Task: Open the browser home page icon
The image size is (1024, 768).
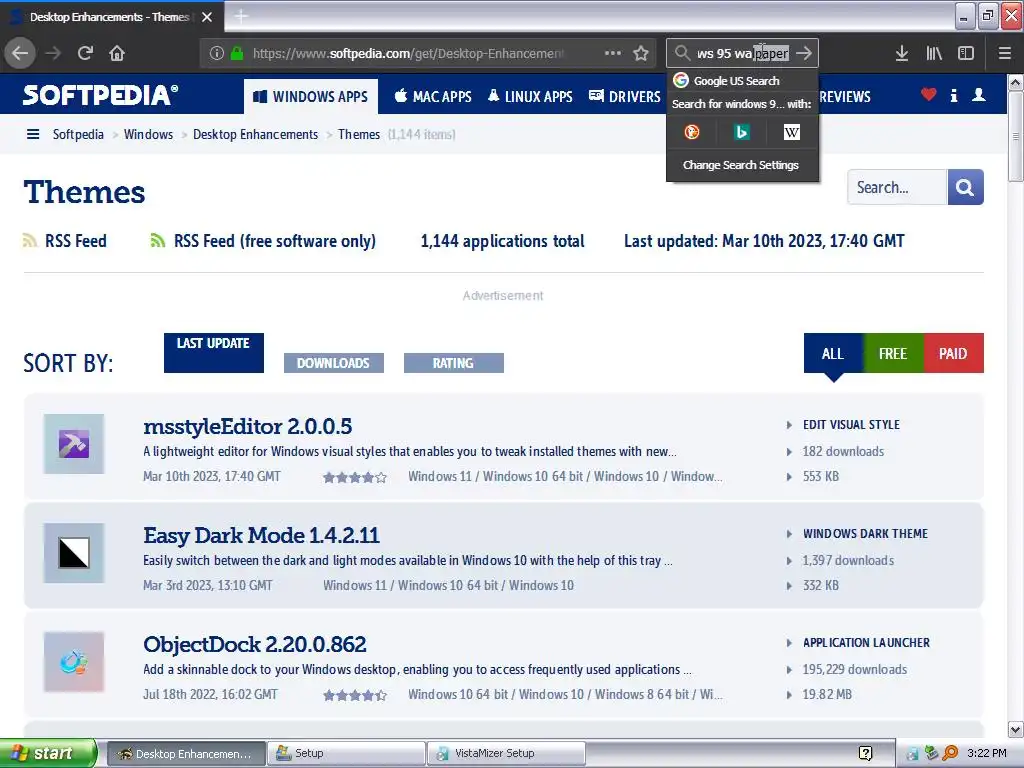Action: tap(117, 54)
